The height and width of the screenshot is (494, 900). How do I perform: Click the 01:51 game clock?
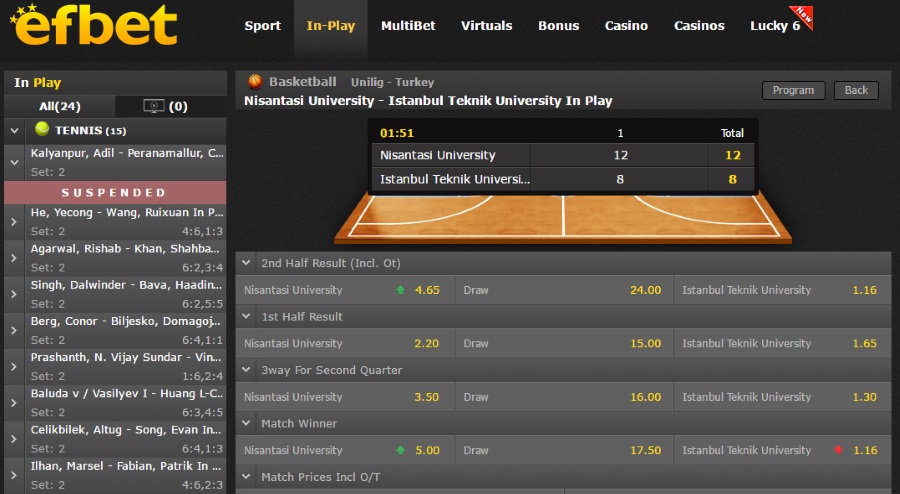397,133
